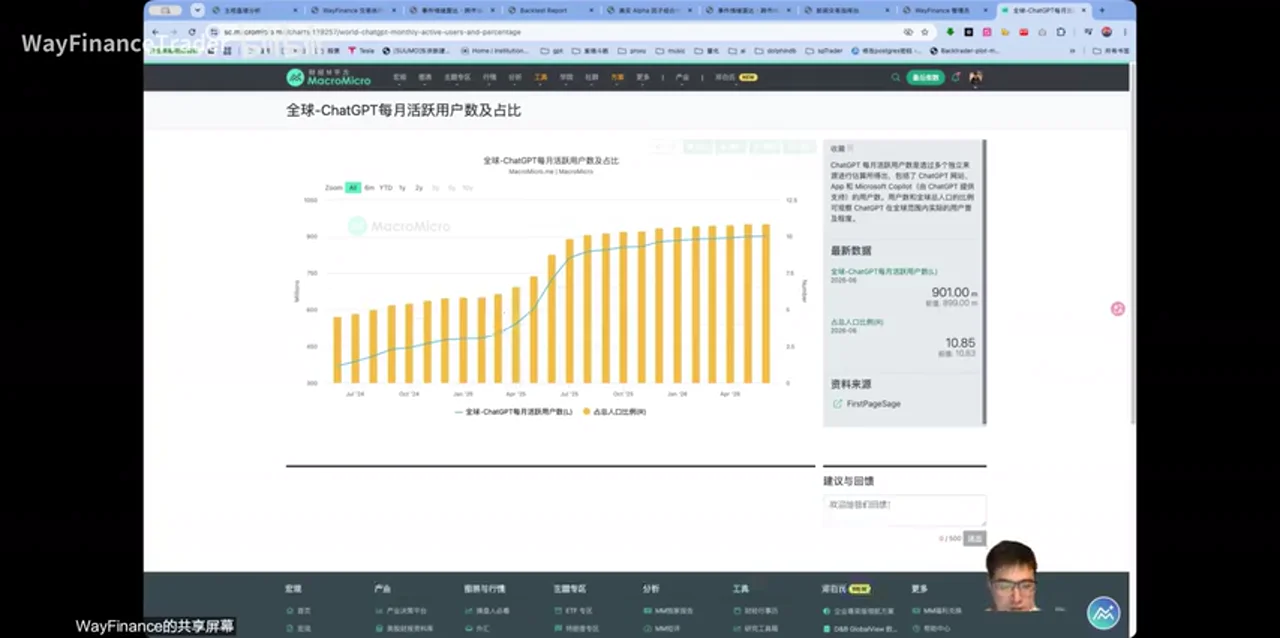Bookmark this page with the star icon
Image resolution: width=1280 pixels, height=638 pixels.
click(x=925, y=32)
